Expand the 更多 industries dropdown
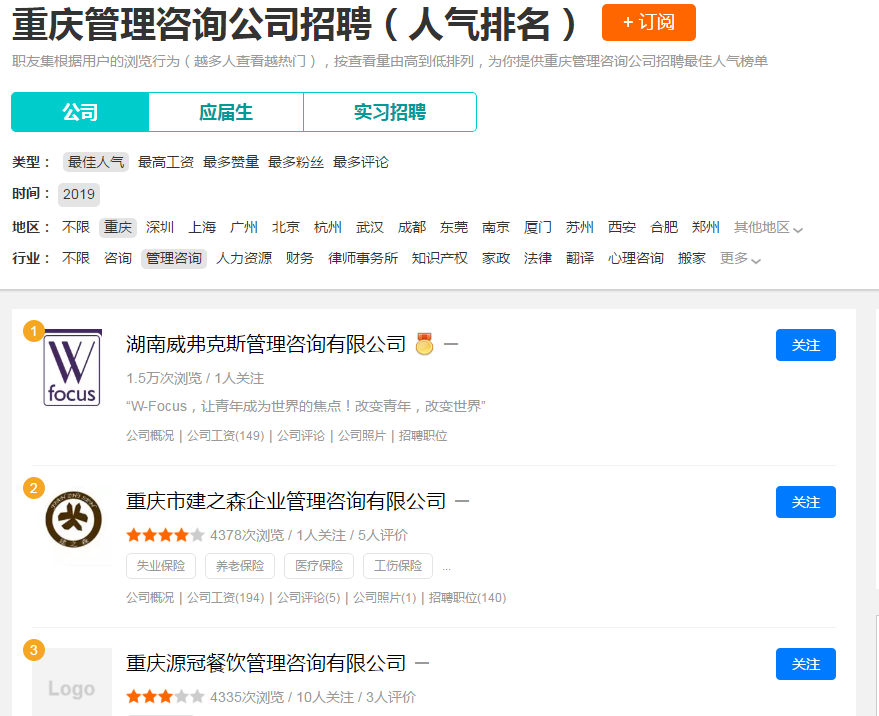Viewport: 879px width, 716px height. pos(740,258)
